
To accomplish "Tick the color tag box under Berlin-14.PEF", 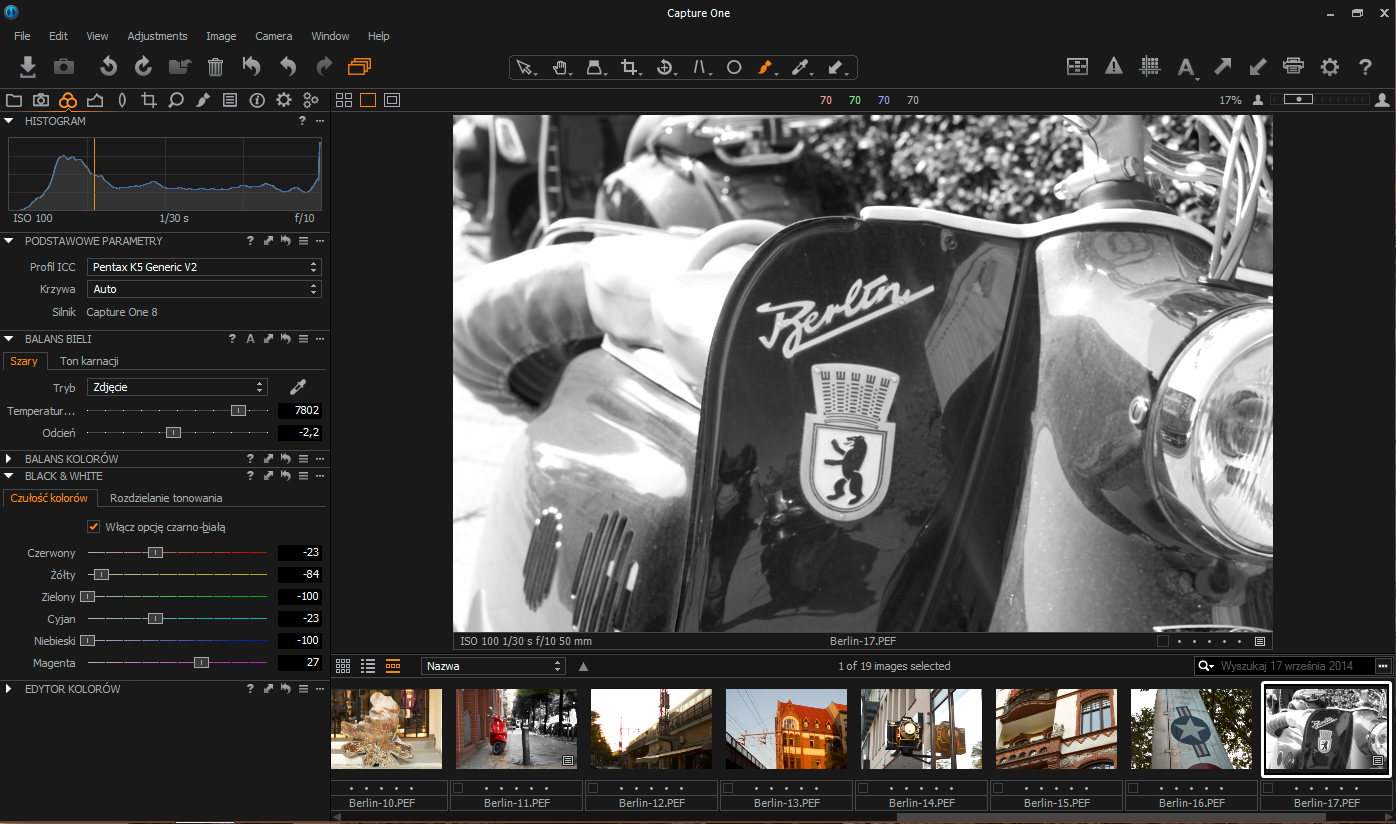I will tap(862, 788).
